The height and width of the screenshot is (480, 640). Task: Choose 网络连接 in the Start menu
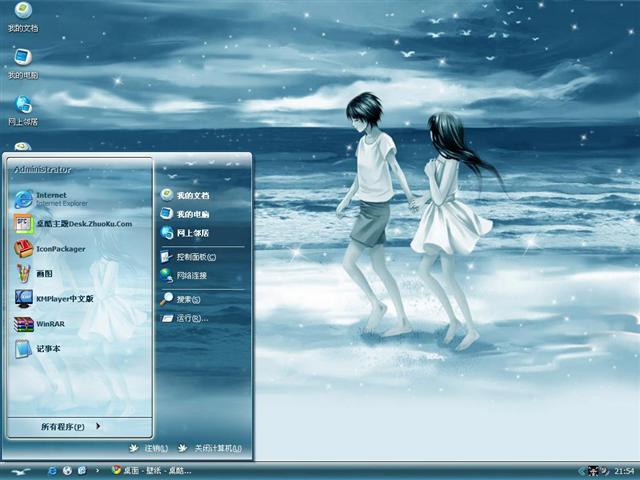pos(193,274)
